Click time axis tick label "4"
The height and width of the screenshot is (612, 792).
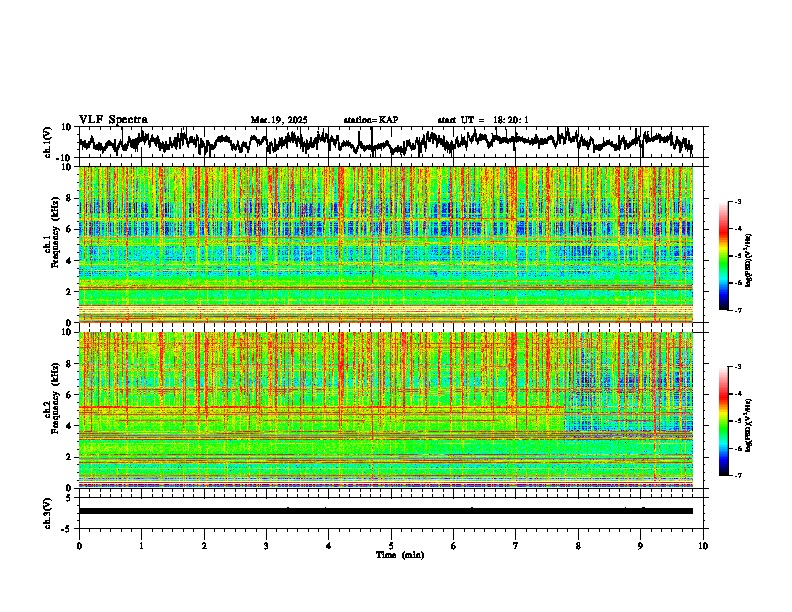(x=328, y=546)
